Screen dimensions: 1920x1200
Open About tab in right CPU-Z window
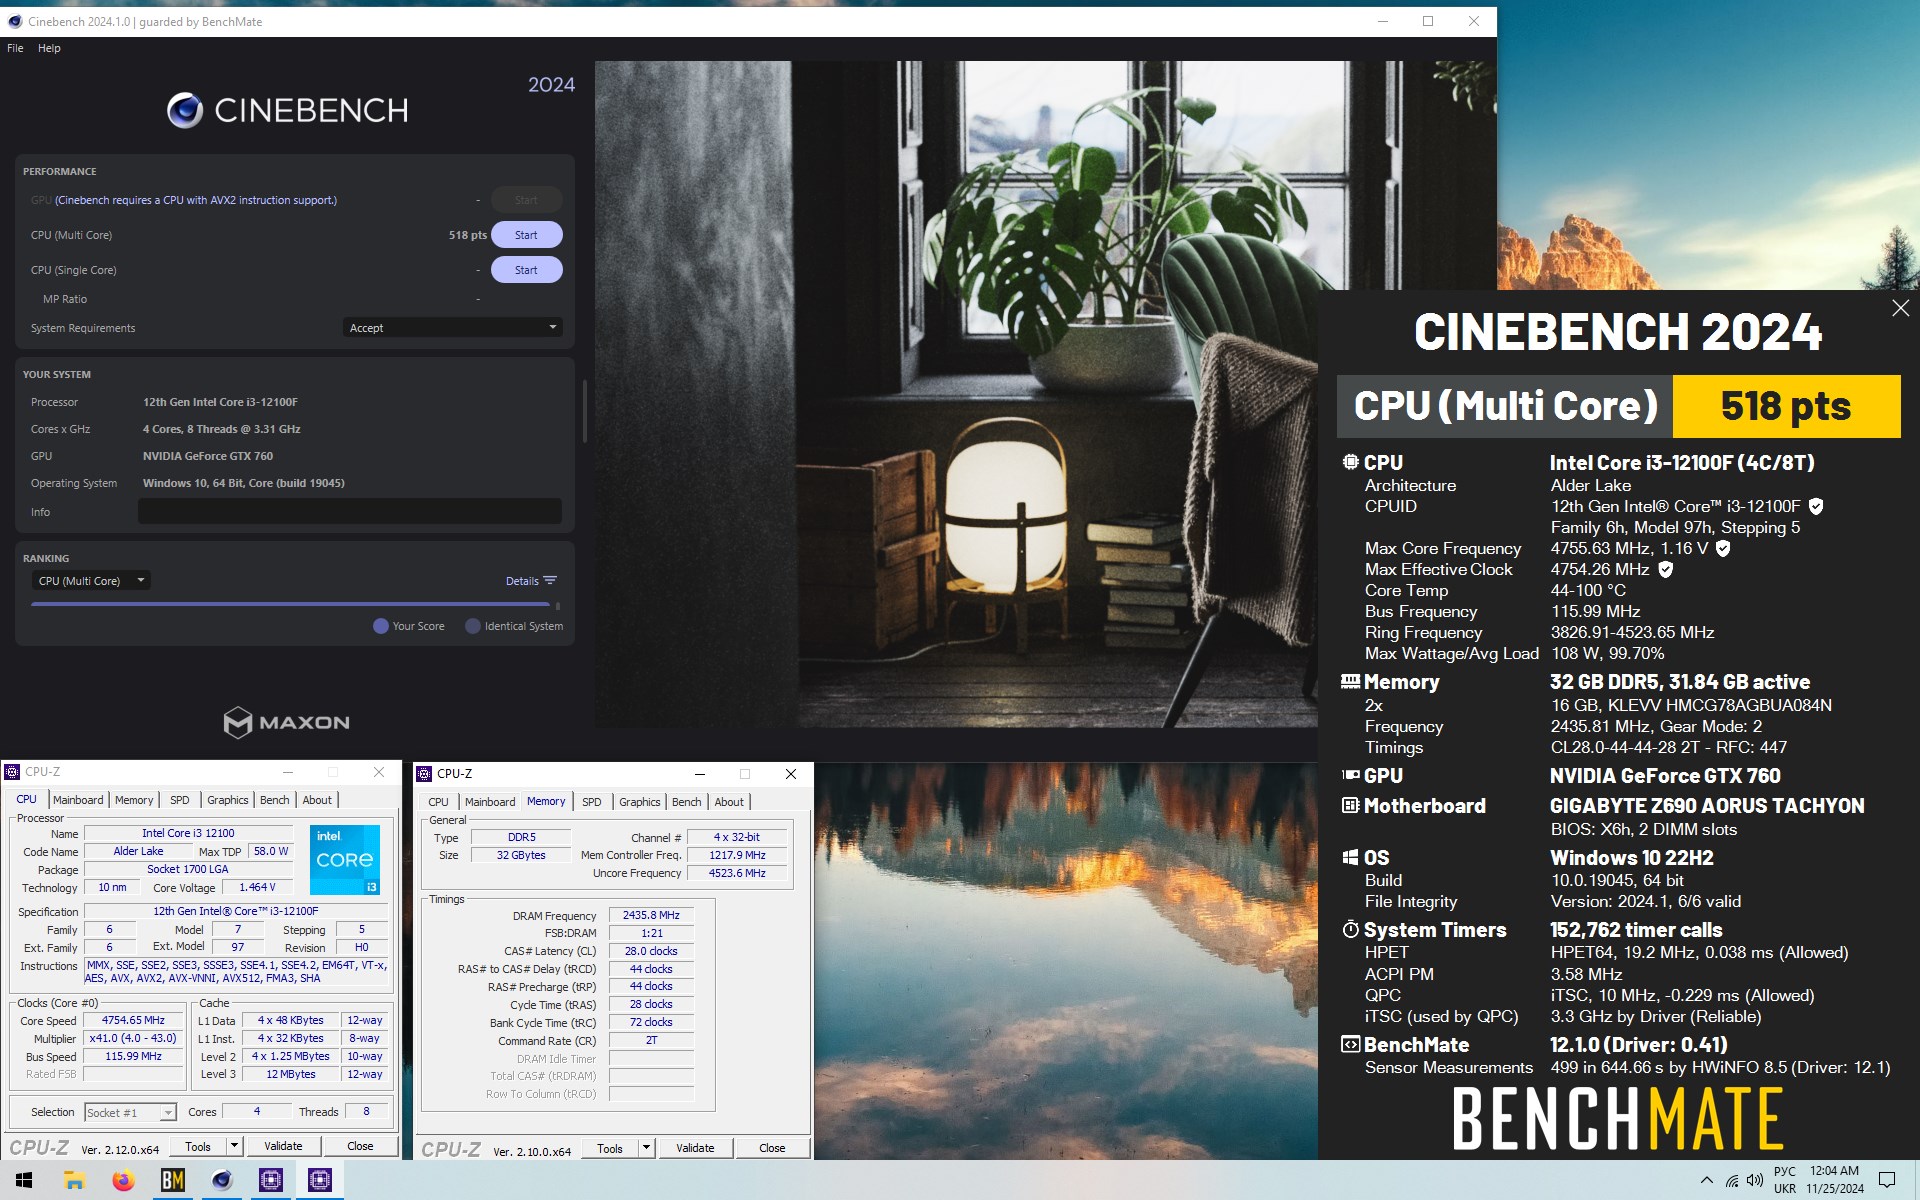(729, 802)
